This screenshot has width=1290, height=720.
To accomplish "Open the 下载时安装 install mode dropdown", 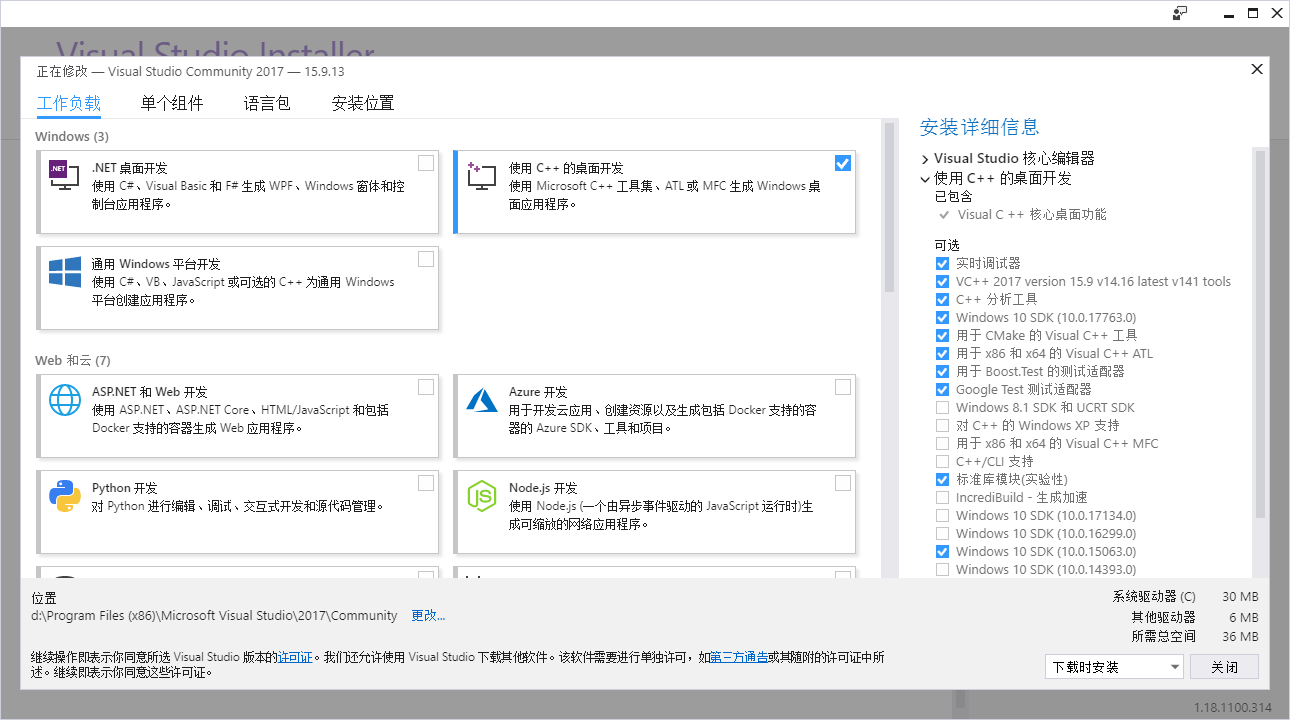I will 1113,667.
